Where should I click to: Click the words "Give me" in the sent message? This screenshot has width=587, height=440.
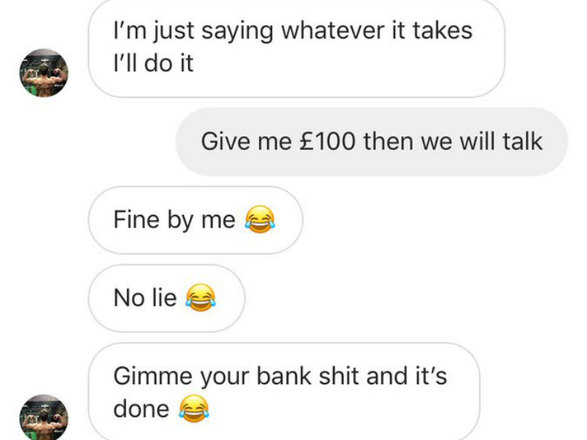246,142
